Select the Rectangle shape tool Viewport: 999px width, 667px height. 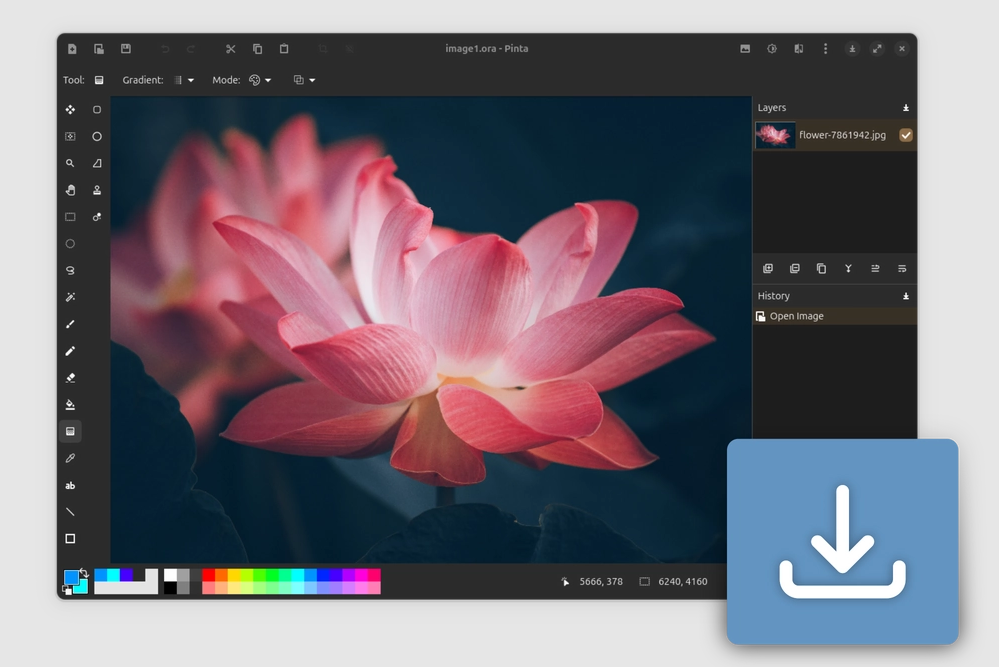(70, 539)
